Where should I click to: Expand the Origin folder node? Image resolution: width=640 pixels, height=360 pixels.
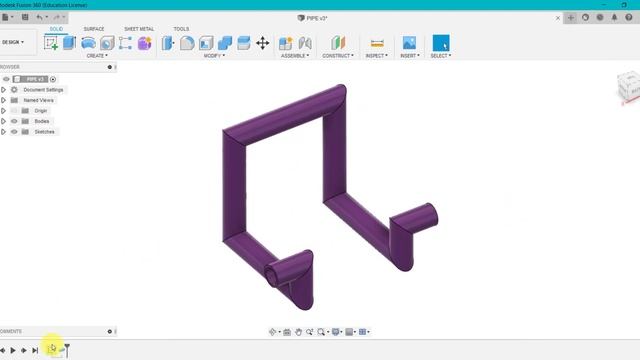pyautogui.click(x=3, y=111)
